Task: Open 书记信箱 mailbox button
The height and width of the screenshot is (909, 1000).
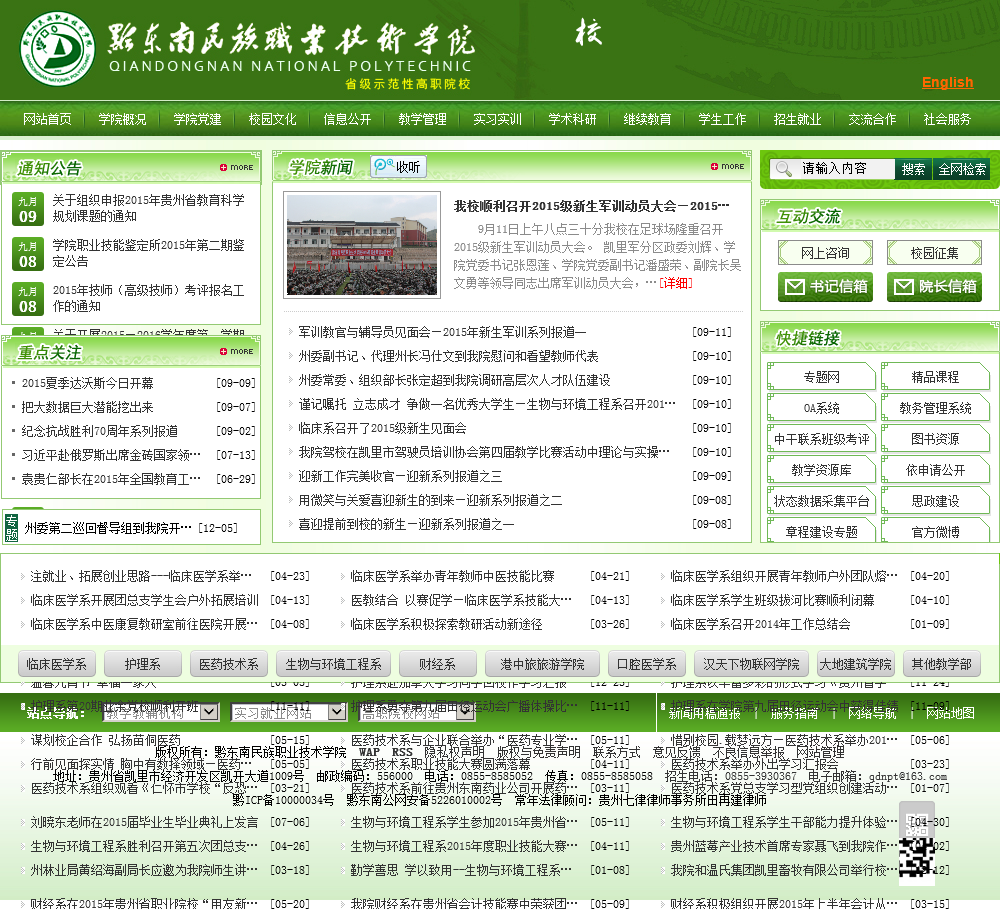Action: point(825,287)
